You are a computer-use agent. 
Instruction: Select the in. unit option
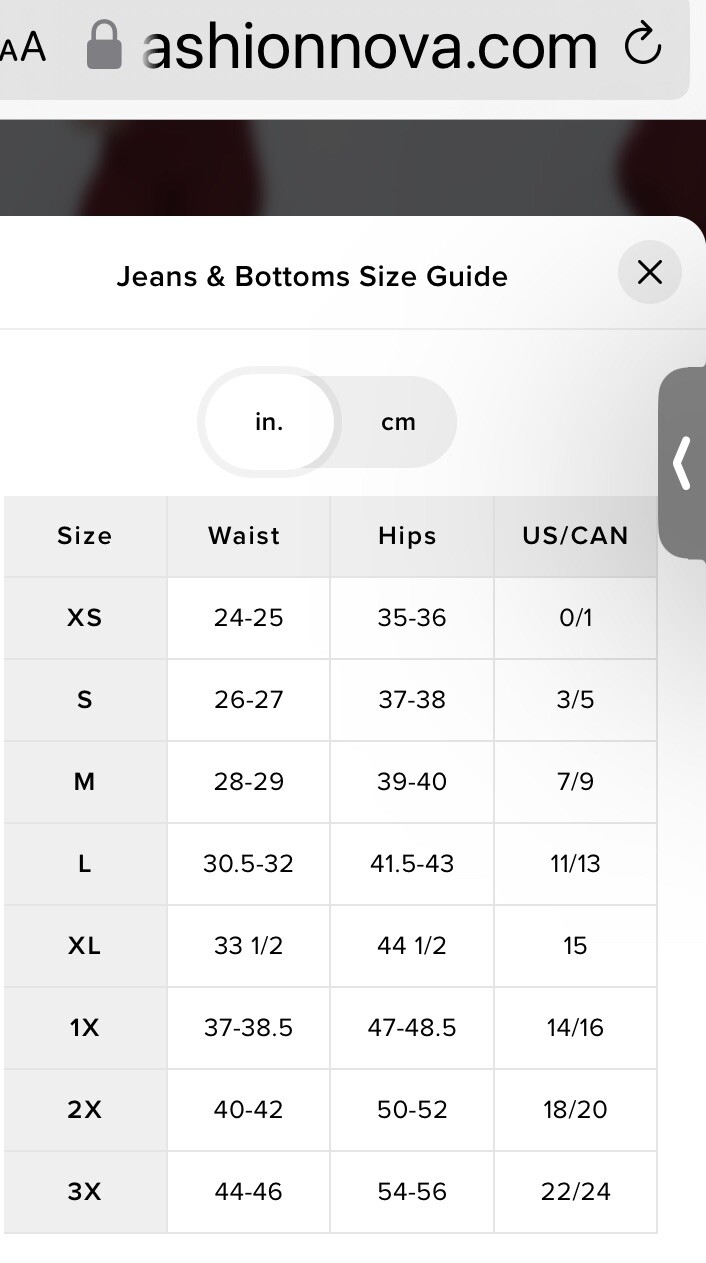coord(269,422)
